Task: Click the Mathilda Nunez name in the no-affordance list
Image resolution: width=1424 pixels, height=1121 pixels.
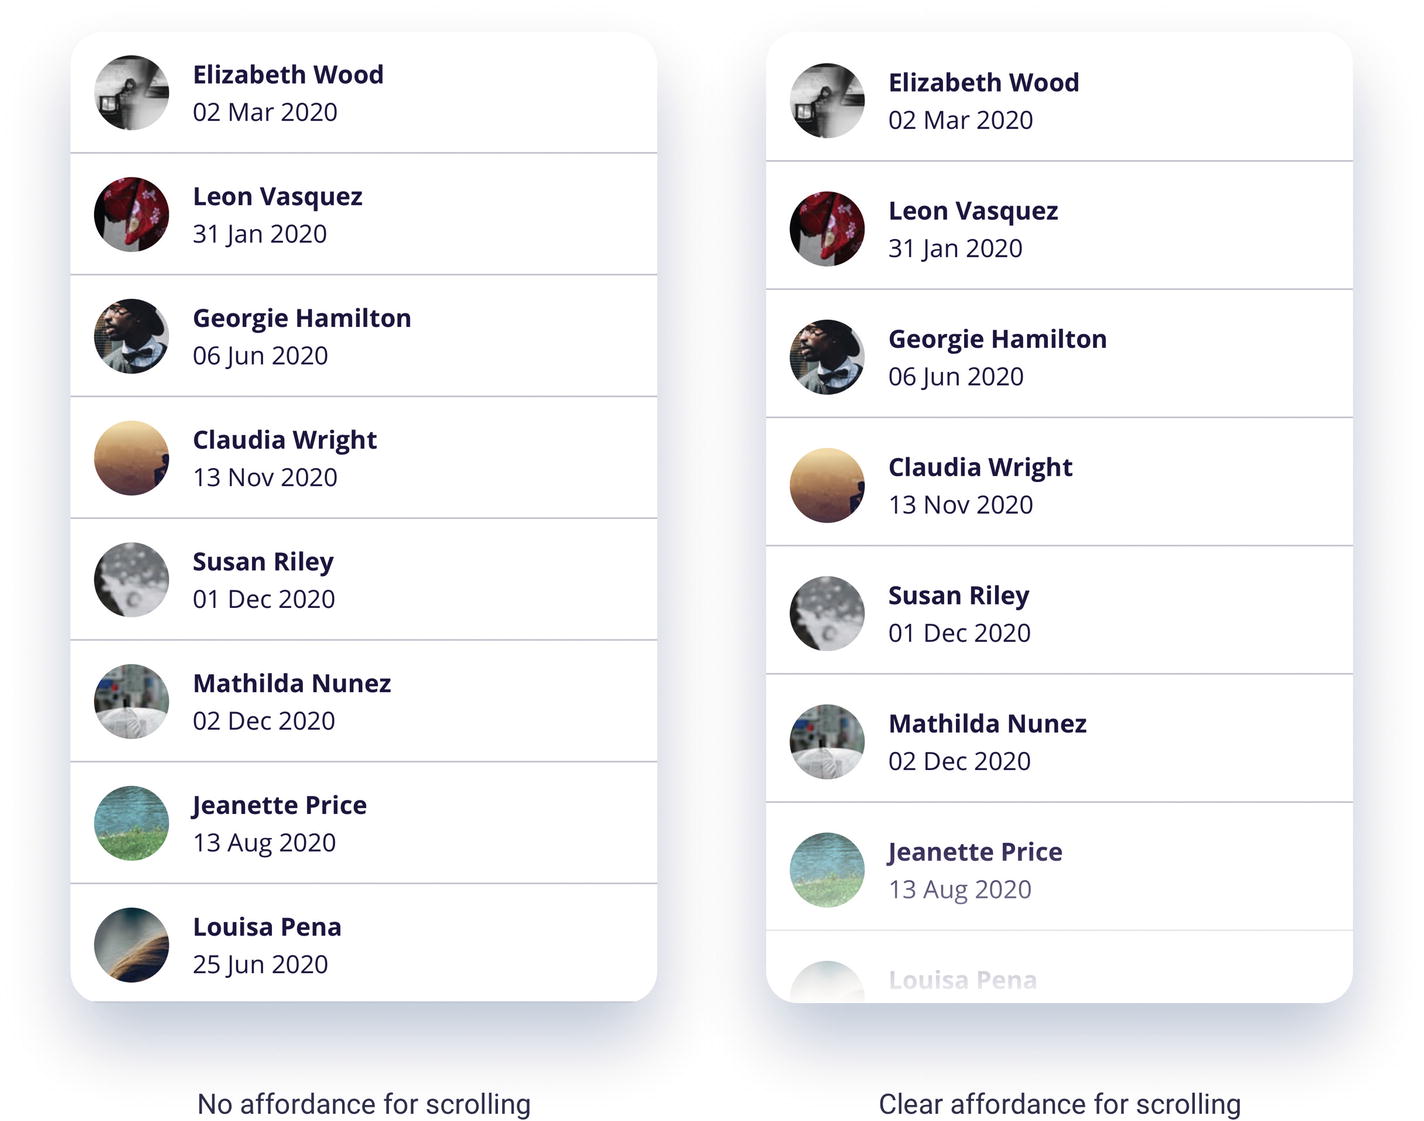Action: (x=292, y=684)
